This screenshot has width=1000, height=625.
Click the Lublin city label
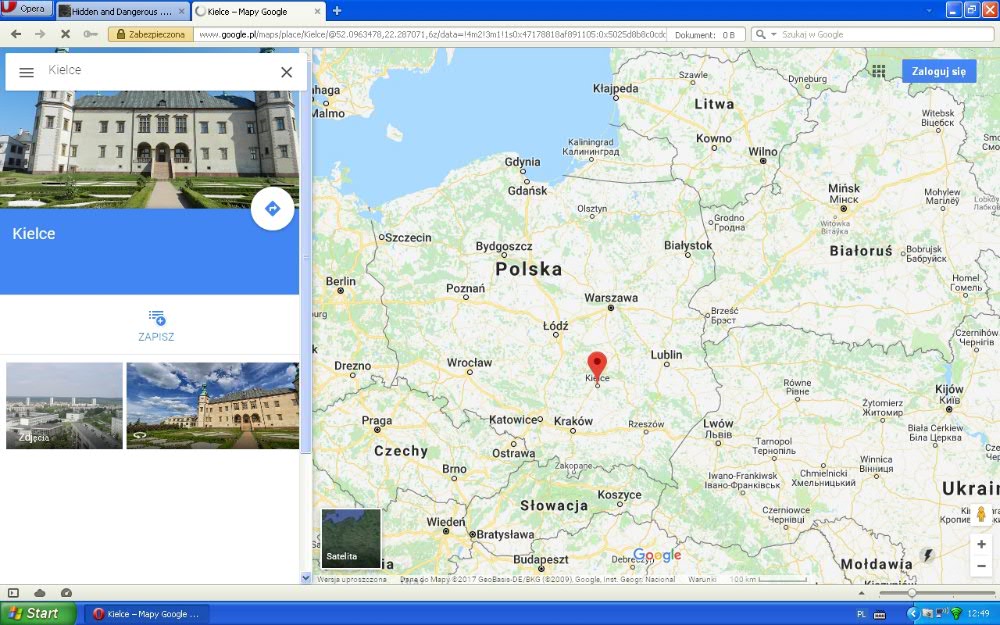[666, 355]
